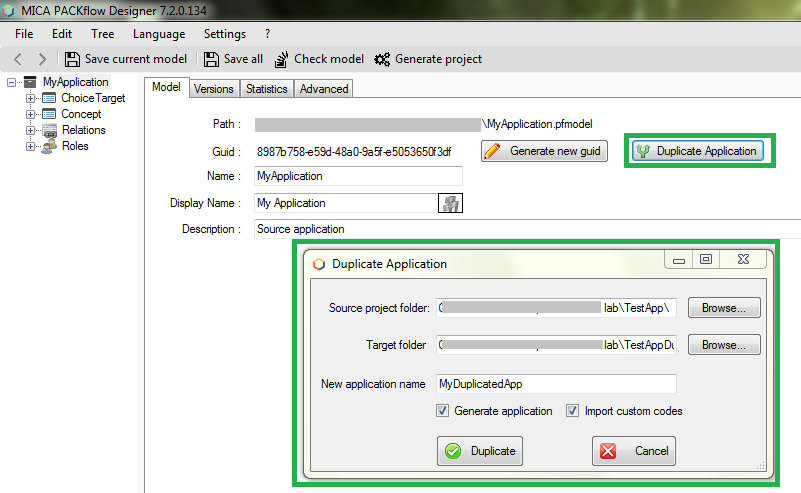801x493 pixels.
Task: Navigate back with the left arrow
Action: pyautogui.click(x=18, y=59)
